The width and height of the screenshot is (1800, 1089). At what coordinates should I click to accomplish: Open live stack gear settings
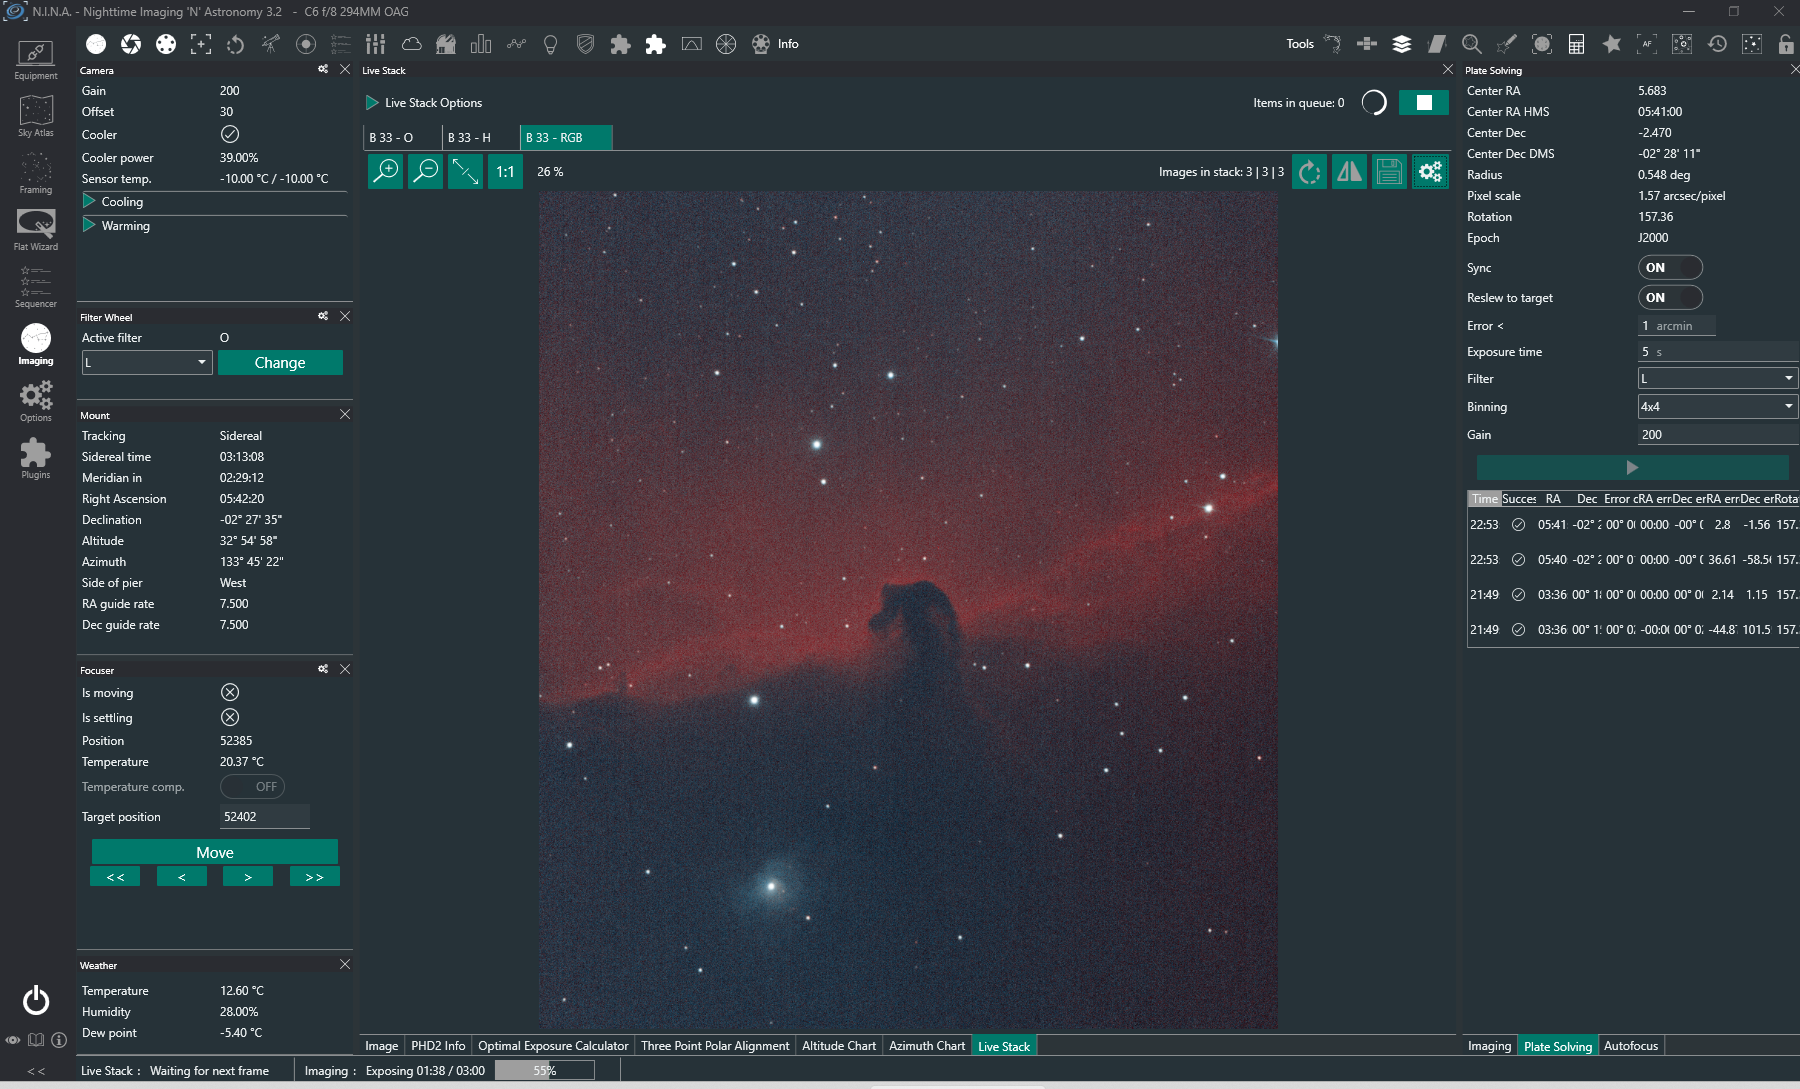tap(1430, 172)
